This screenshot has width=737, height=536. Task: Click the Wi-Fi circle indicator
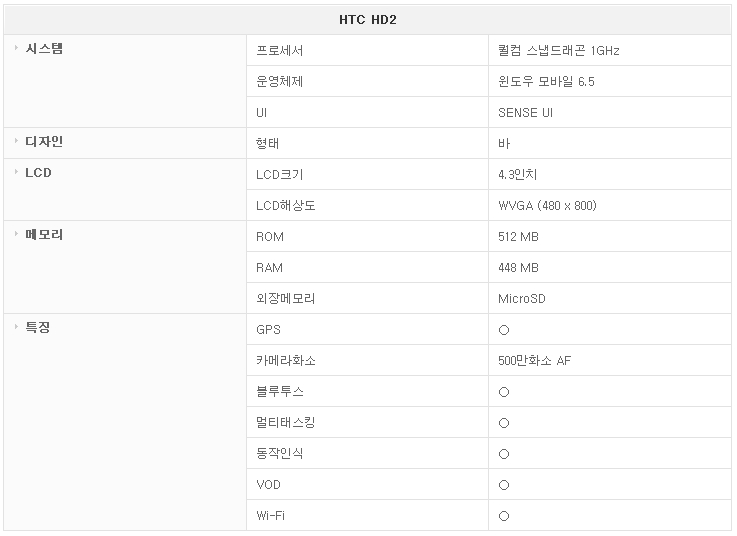504,516
